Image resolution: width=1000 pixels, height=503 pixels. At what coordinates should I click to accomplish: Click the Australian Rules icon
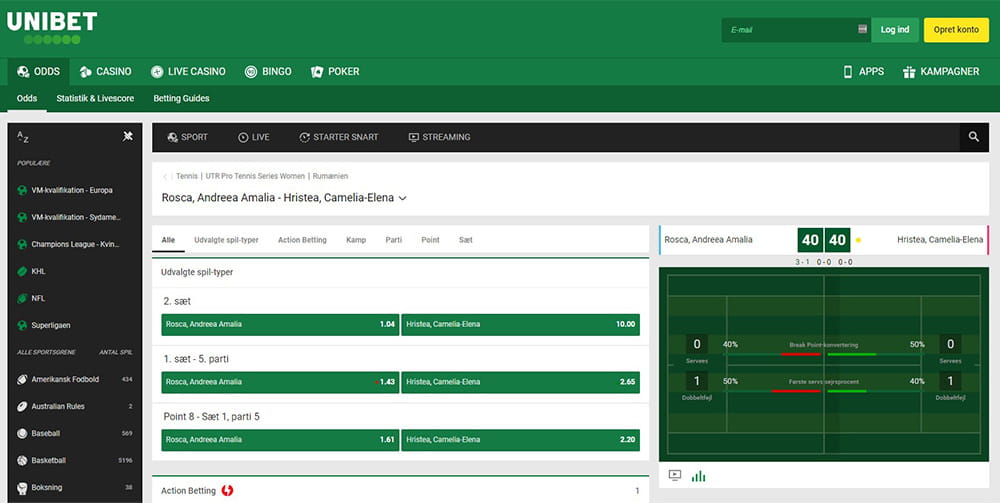[x=22, y=406]
